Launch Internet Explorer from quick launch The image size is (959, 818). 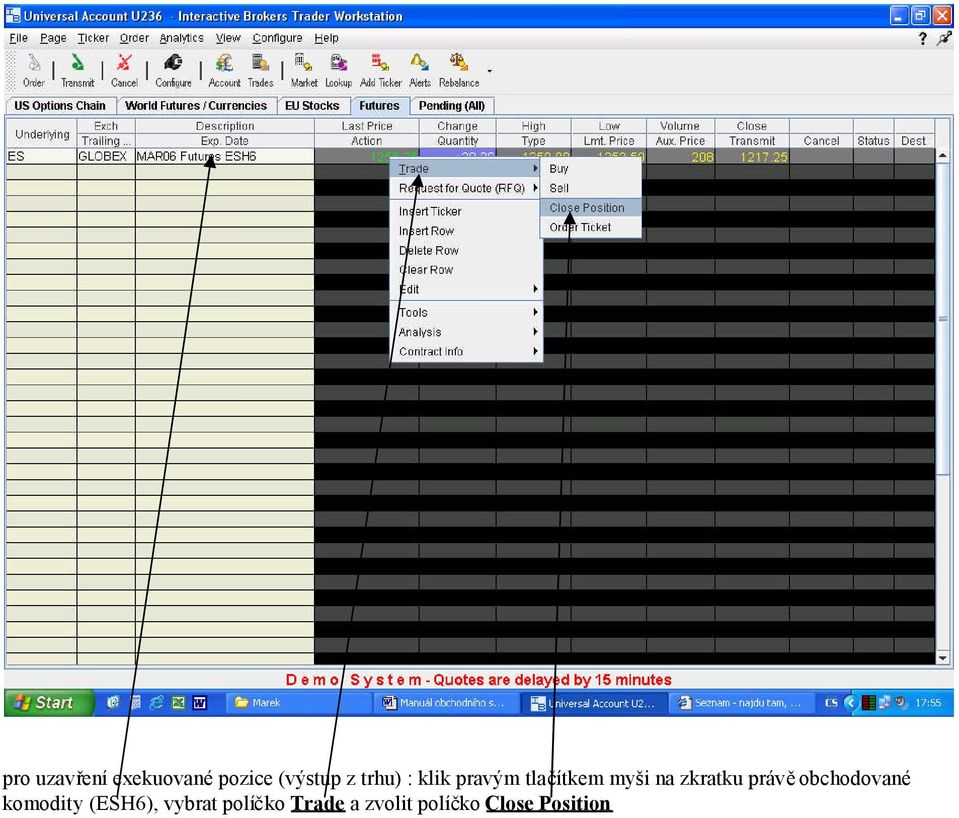click(x=157, y=702)
